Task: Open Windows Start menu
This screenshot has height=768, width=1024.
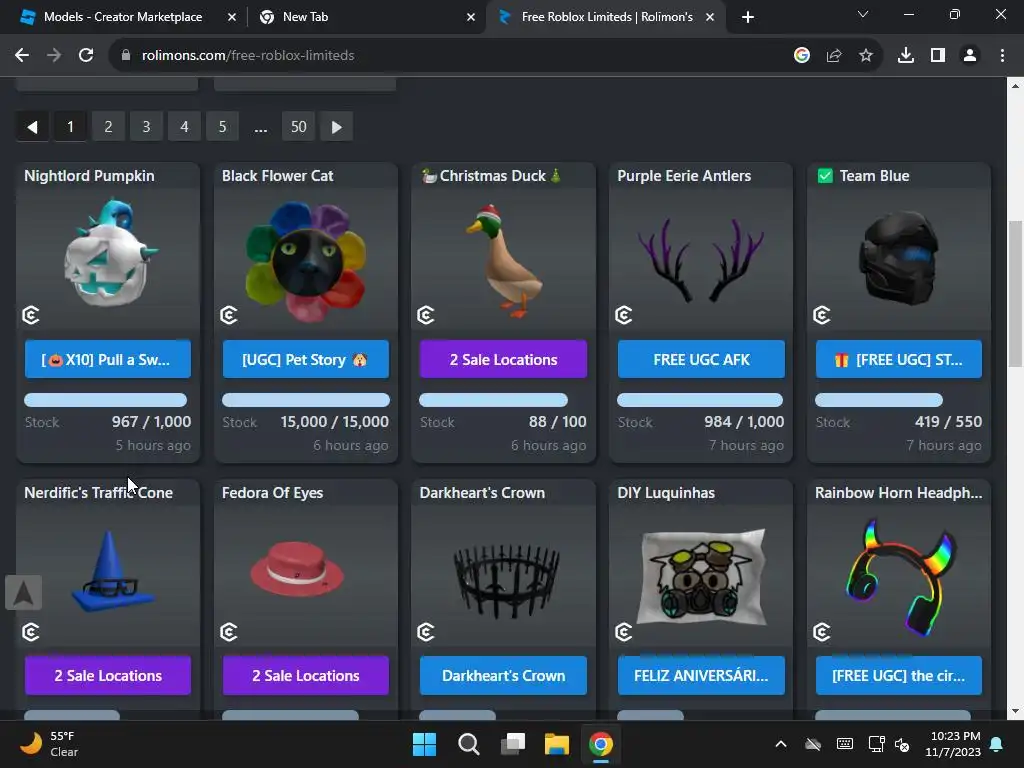Action: click(424, 744)
